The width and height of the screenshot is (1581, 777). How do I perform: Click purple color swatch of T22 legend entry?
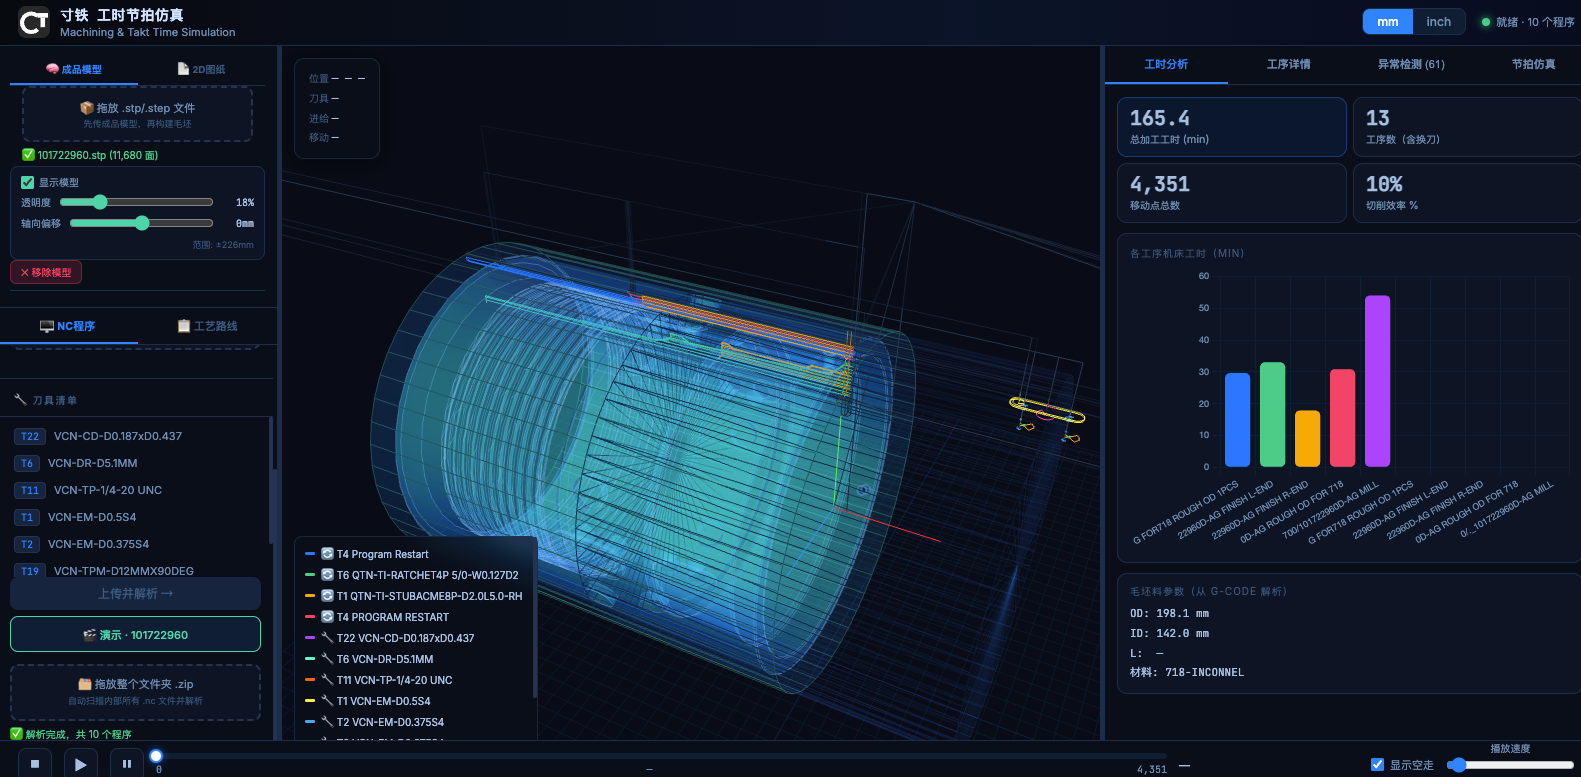pos(310,637)
